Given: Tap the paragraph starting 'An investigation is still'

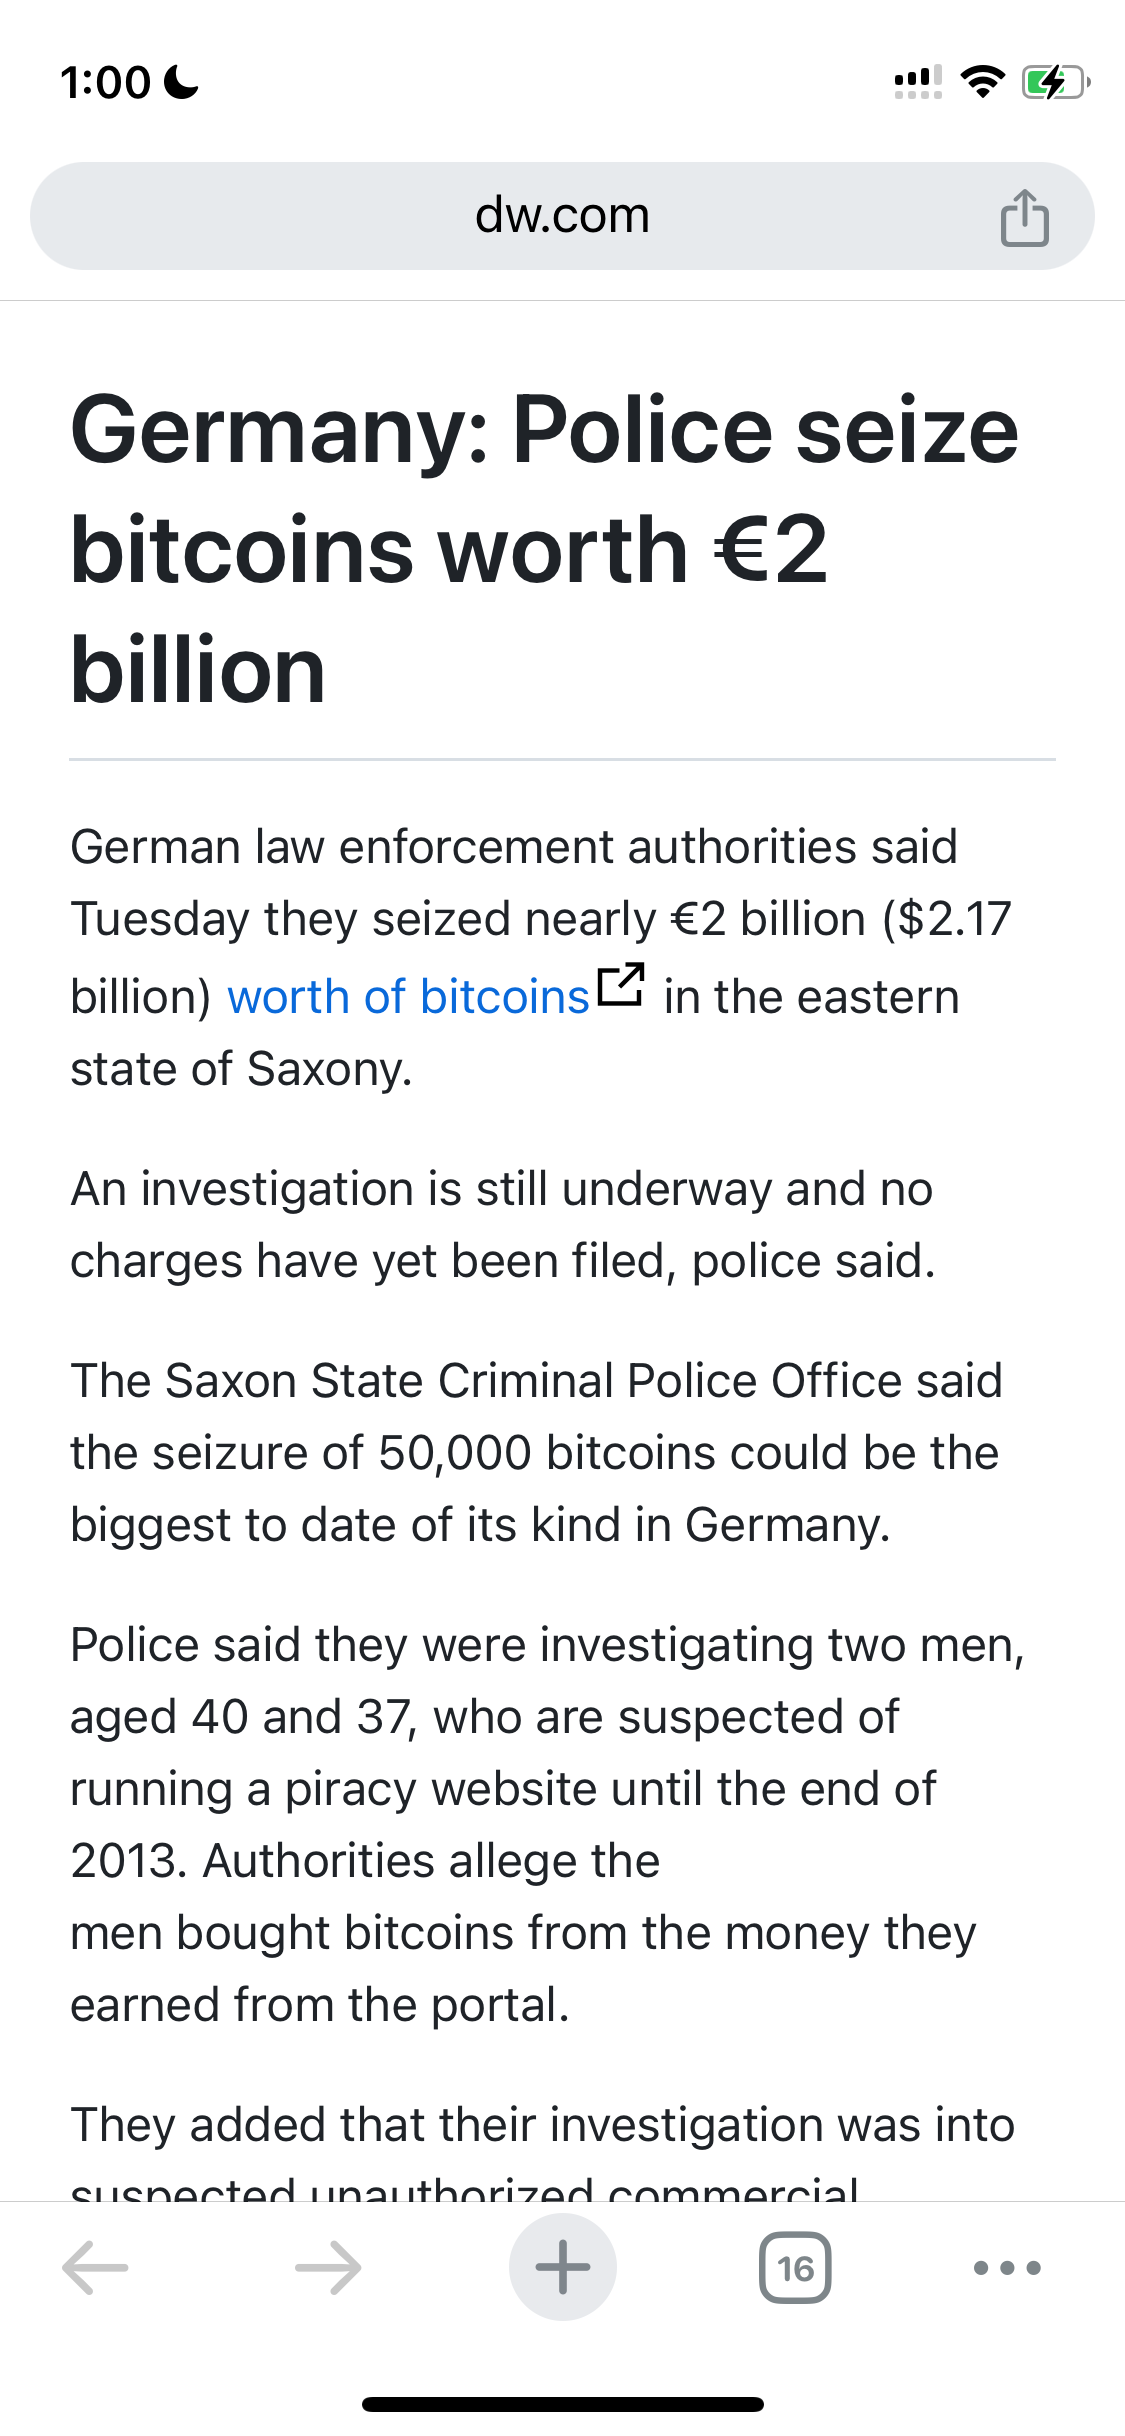Looking at the screenshot, I should [503, 1225].
